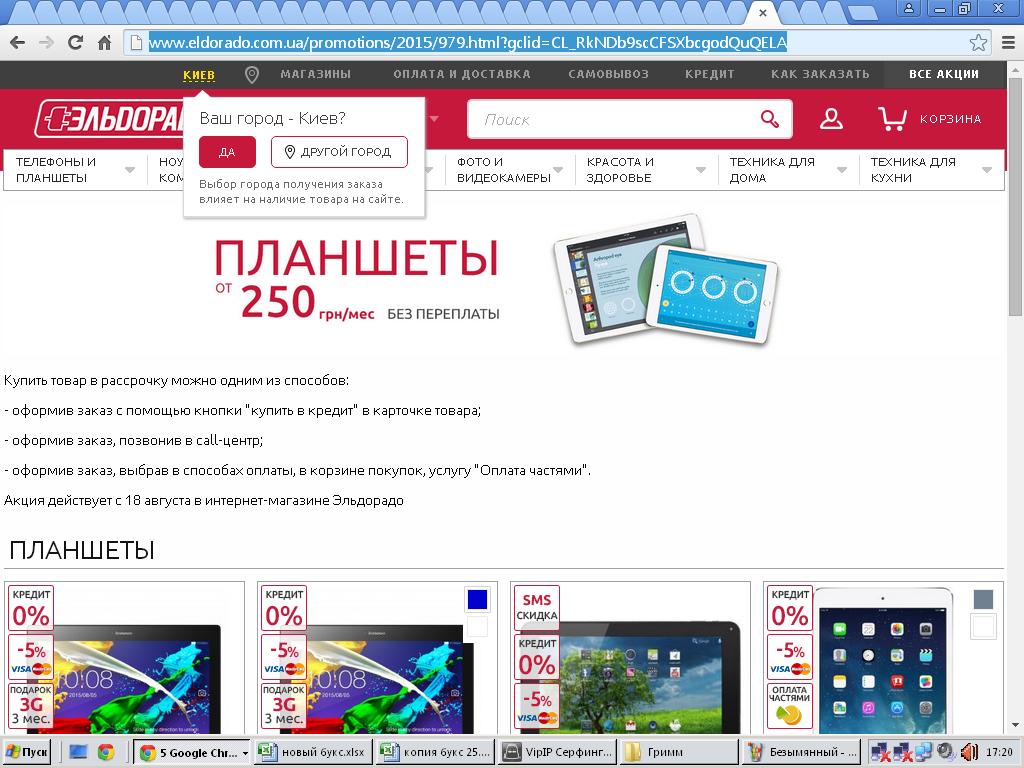Viewport: 1024px width, 768px height.
Task: Go back with browser back arrow
Action: pyautogui.click(x=18, y=43)
